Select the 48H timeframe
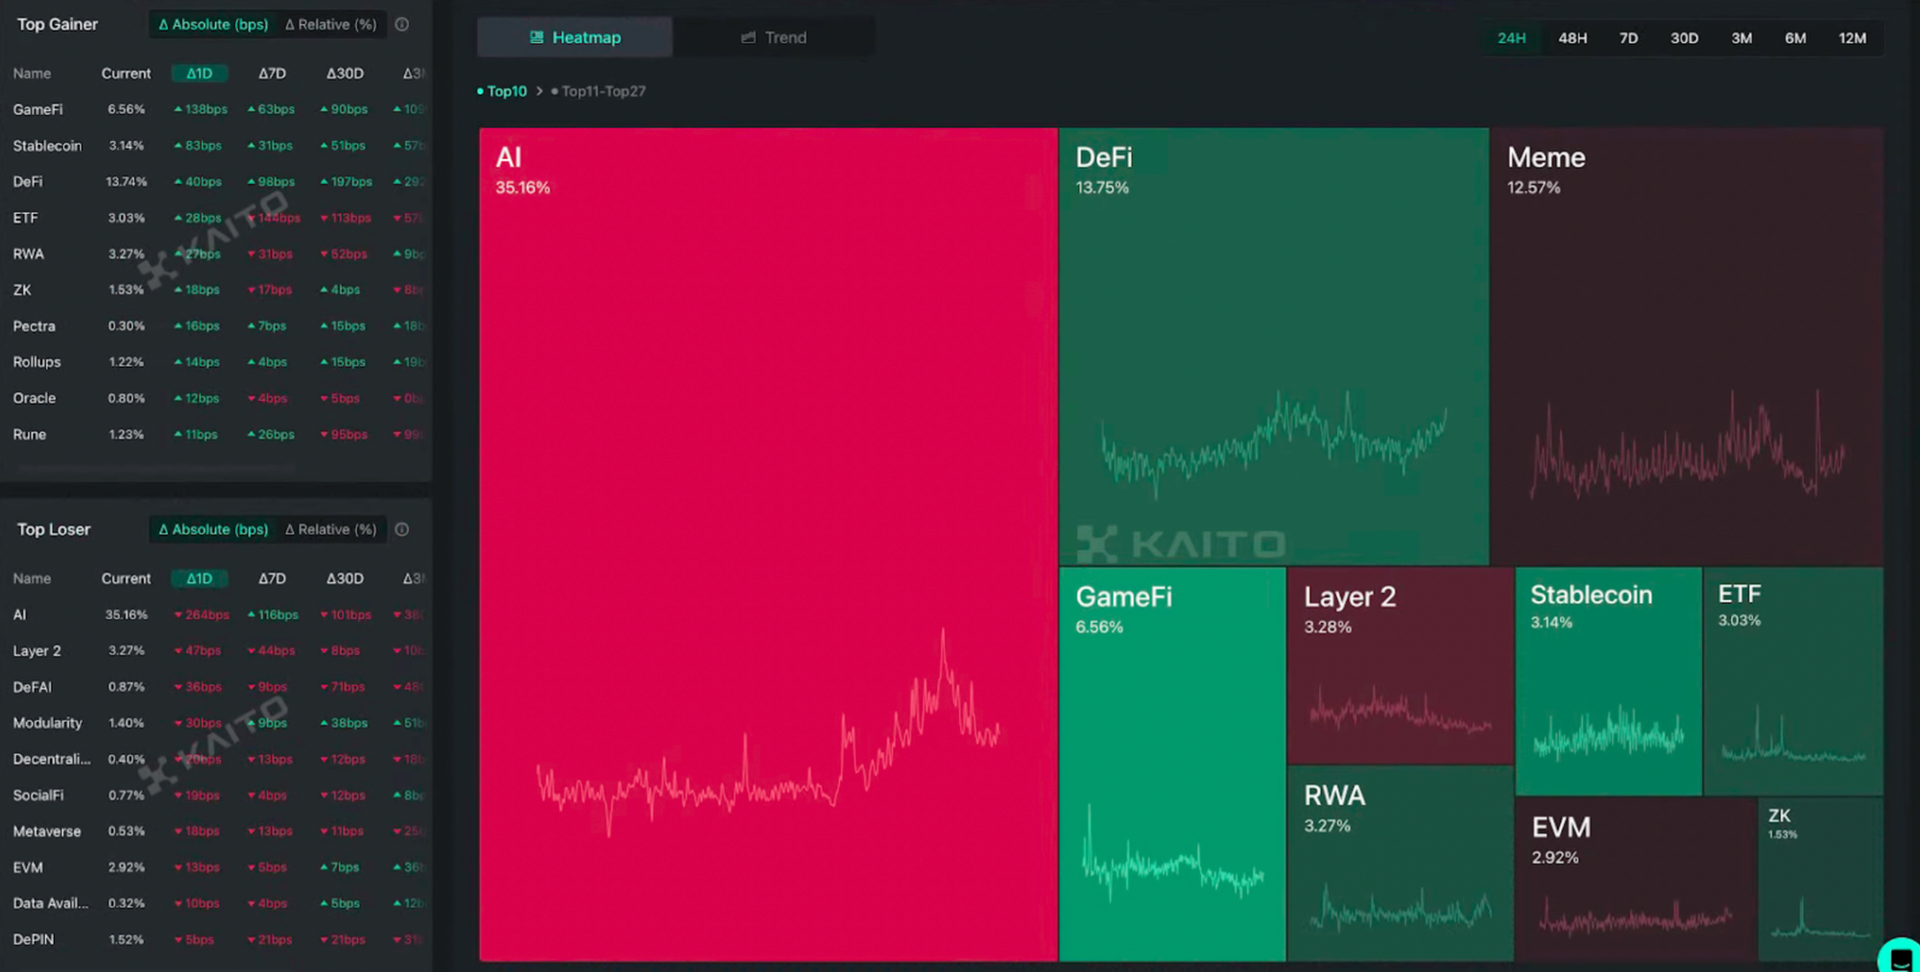This screenshot has height=972, width=1920. point(1572,38)
